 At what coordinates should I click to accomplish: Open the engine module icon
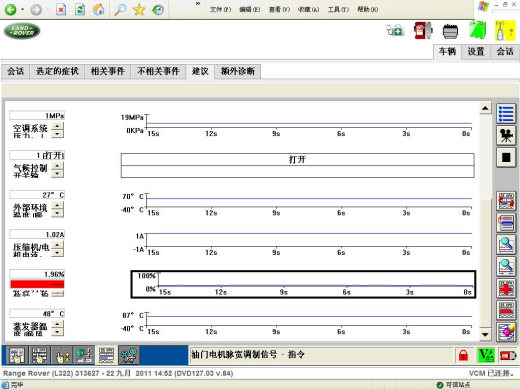[450, 31]
